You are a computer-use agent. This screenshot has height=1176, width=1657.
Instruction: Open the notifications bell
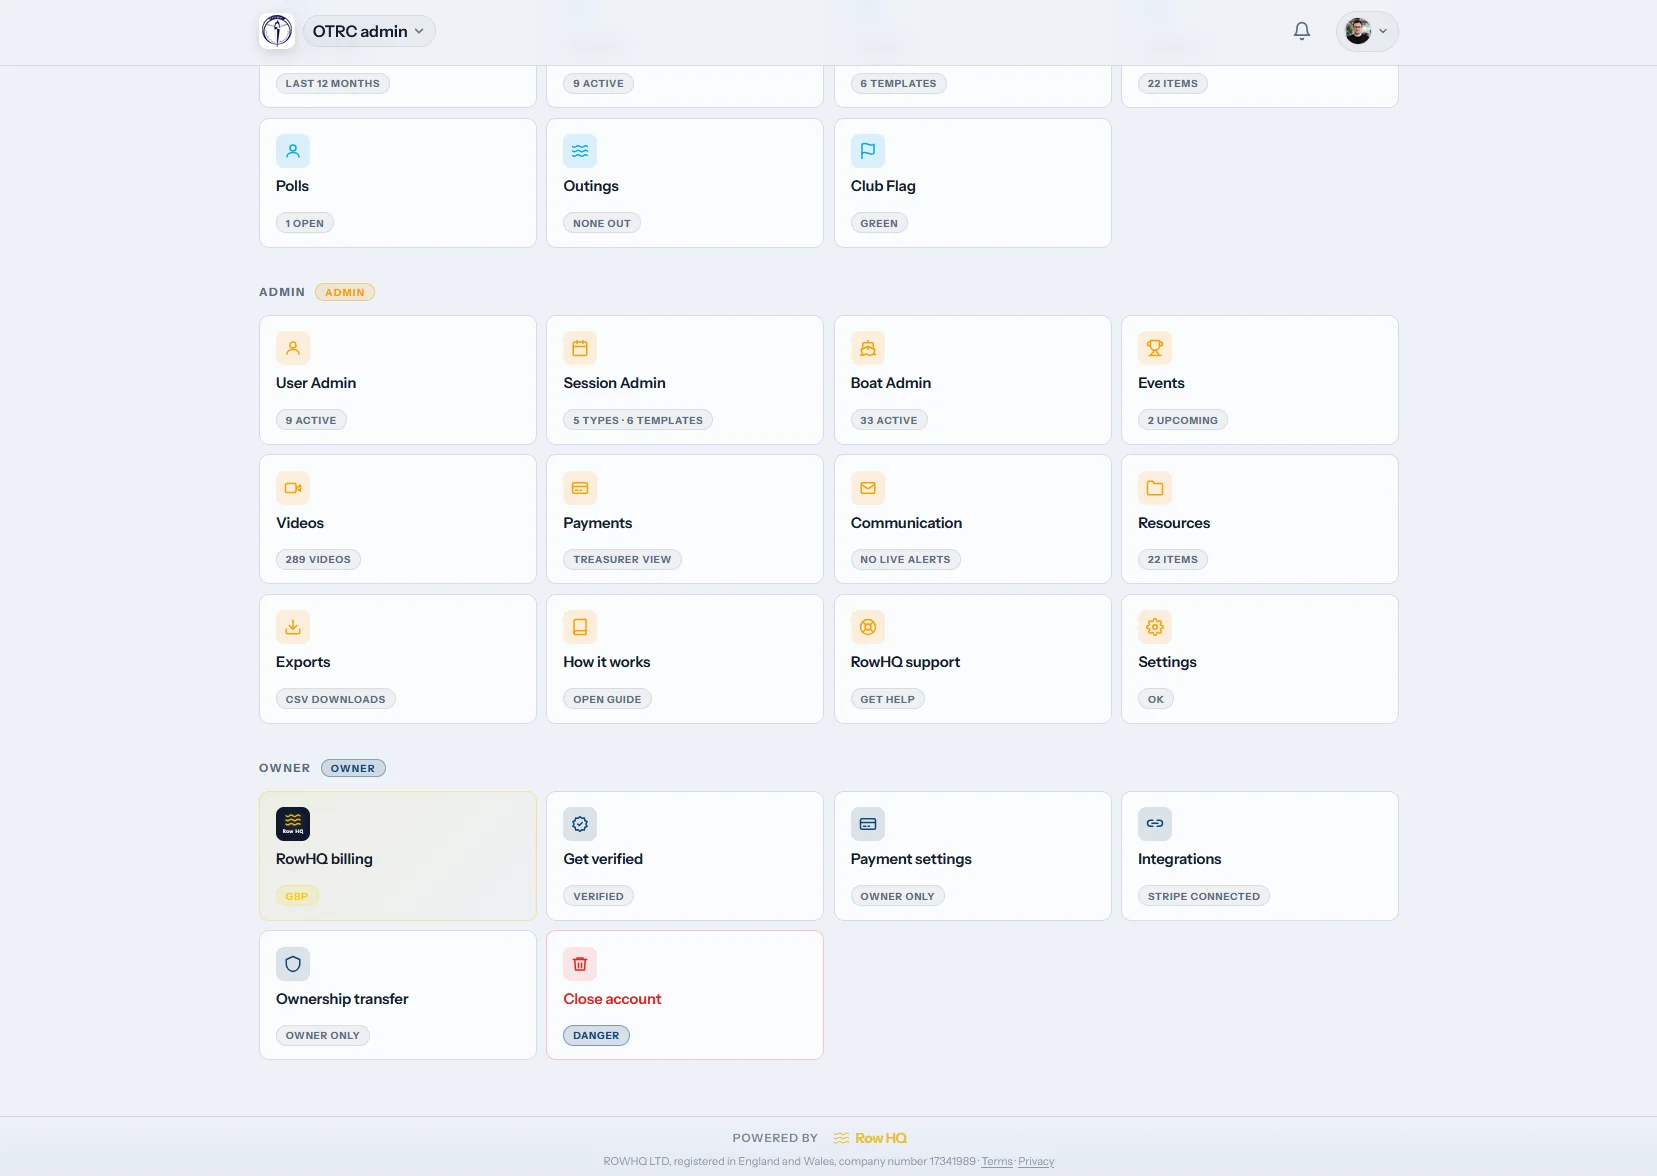point(1302,31)
